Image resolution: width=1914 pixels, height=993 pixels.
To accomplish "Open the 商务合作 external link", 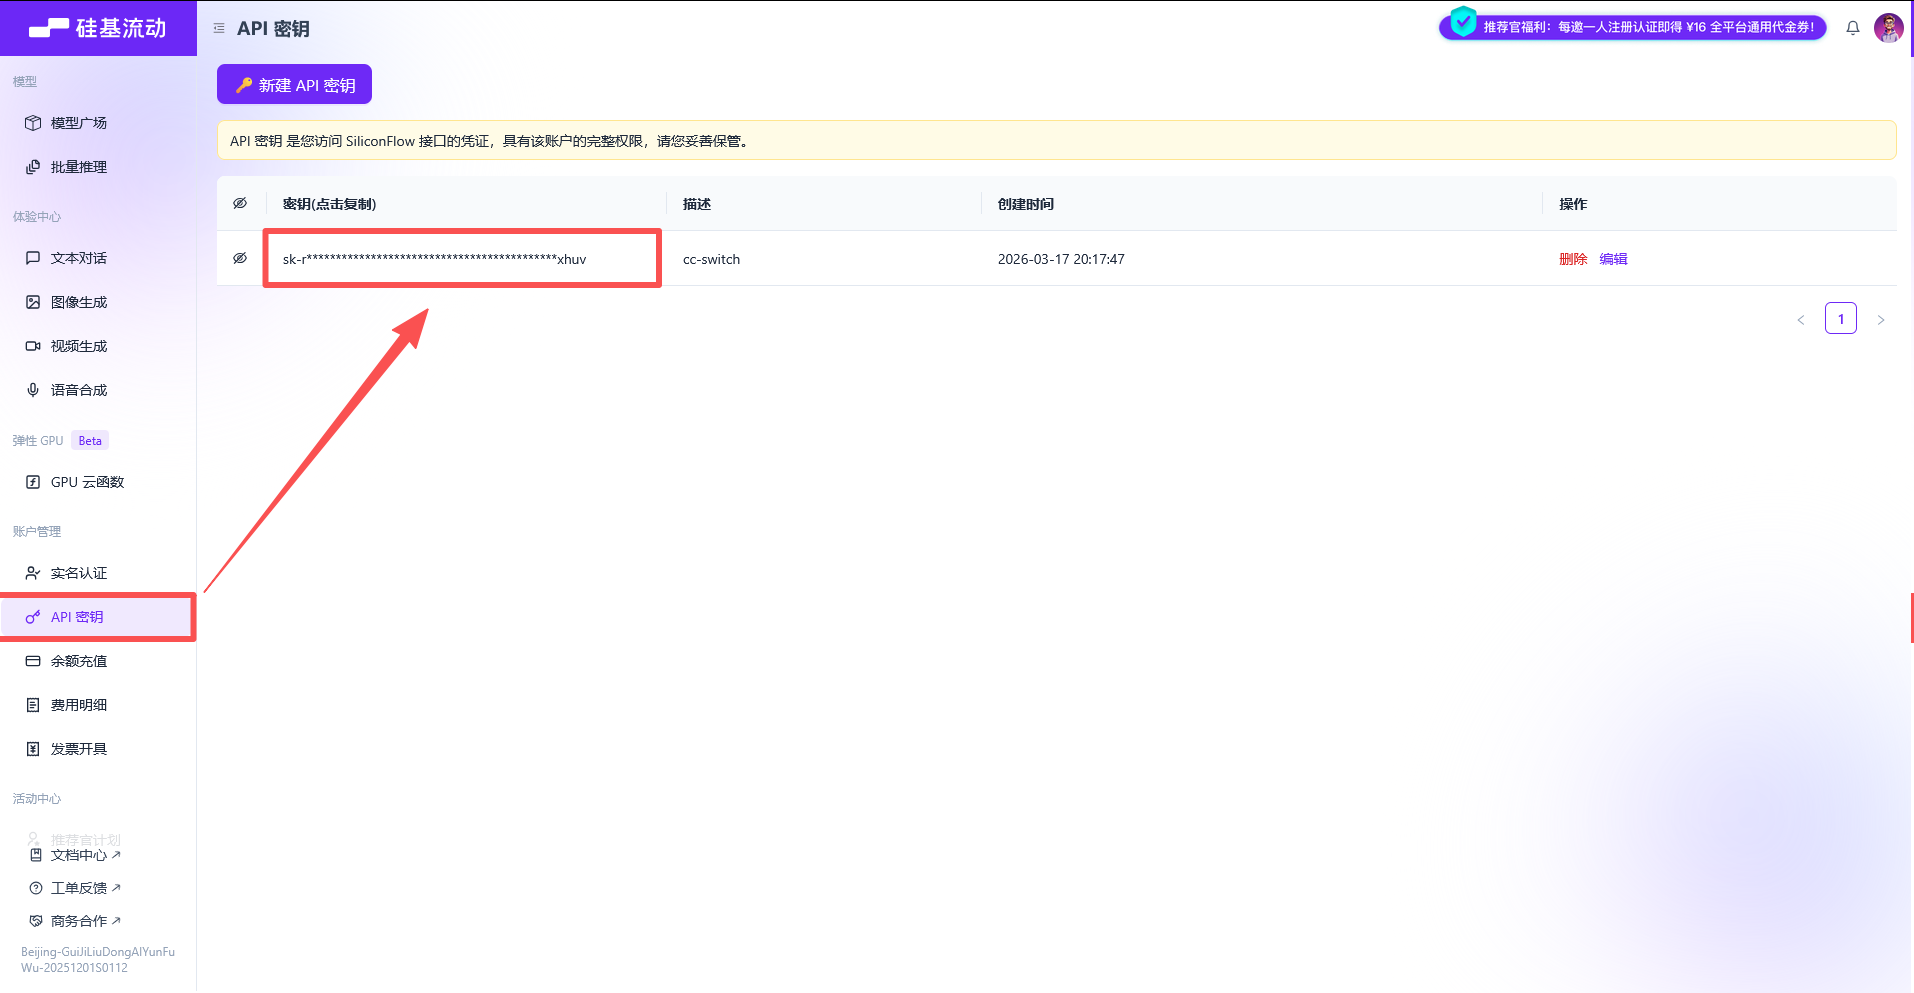I will point(85,921).
